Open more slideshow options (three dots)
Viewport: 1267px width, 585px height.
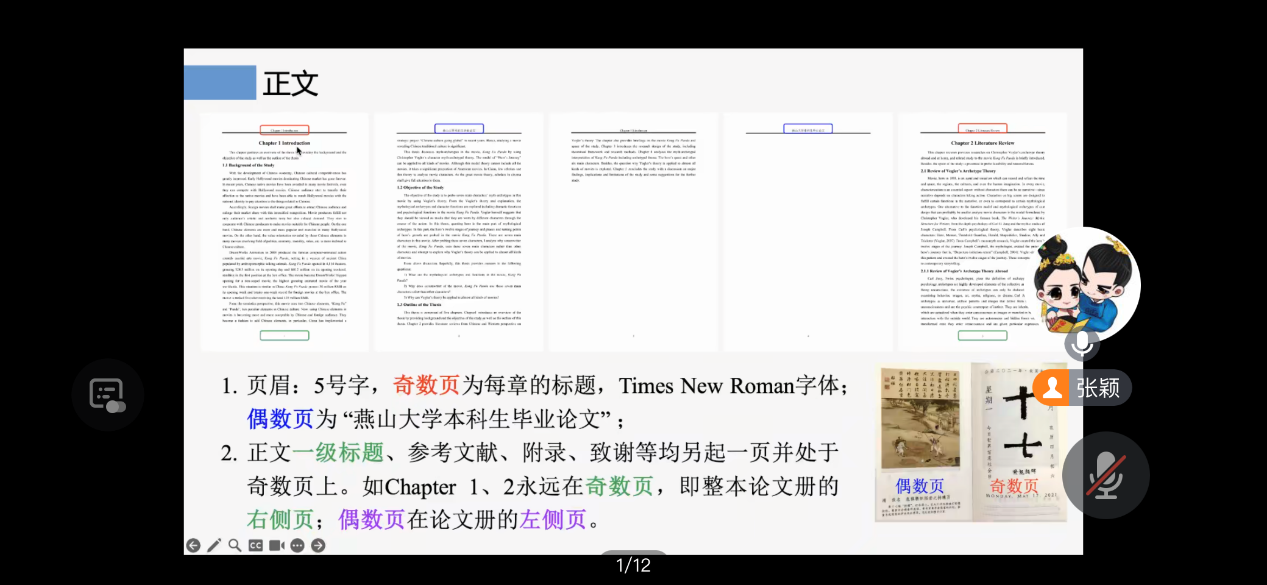tap(297, 545)
